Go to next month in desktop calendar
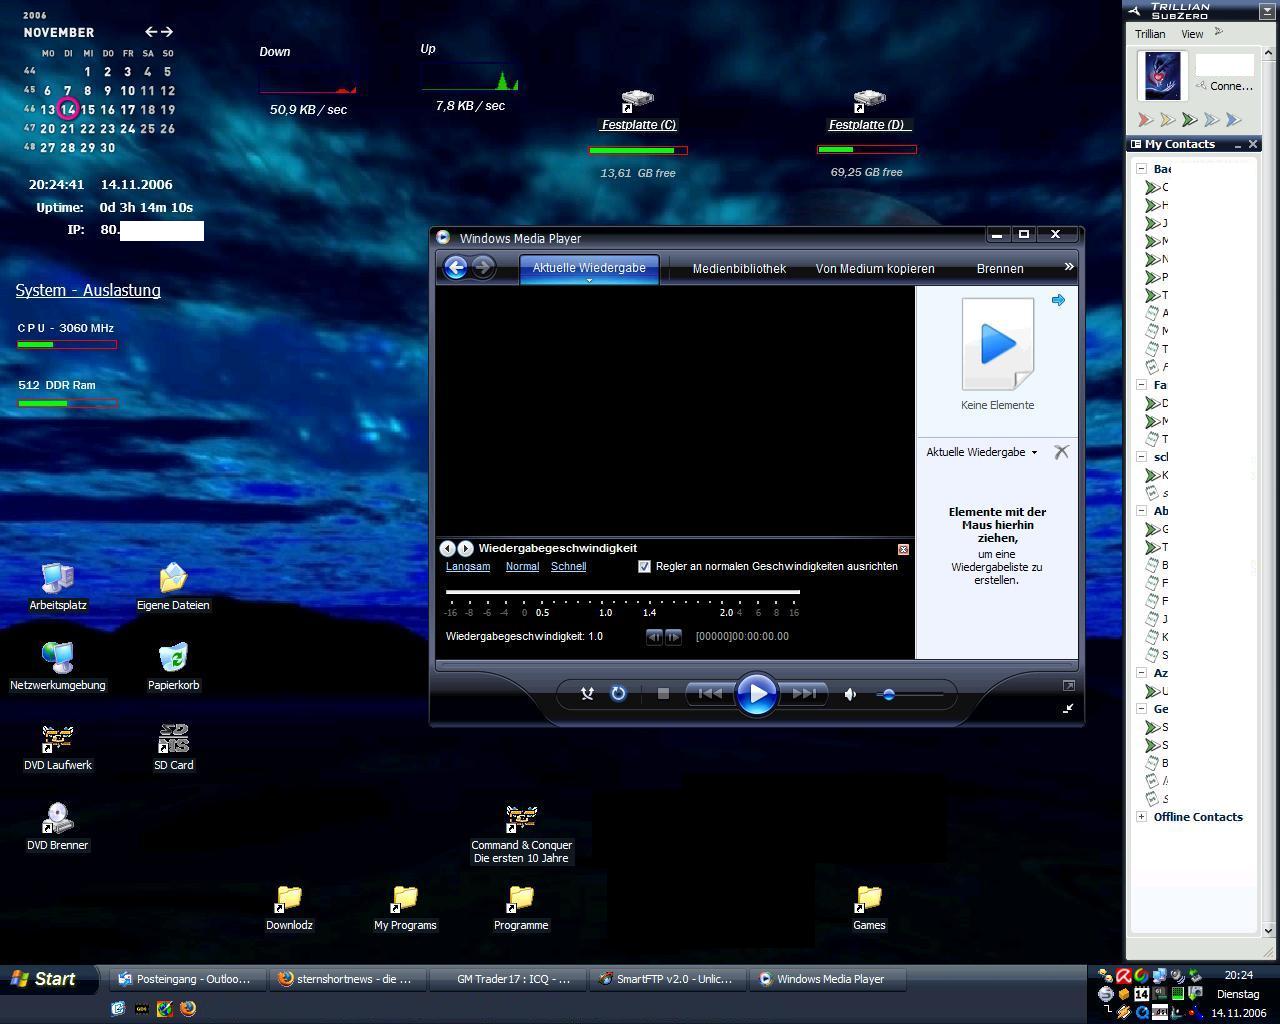 pos(167,32)
